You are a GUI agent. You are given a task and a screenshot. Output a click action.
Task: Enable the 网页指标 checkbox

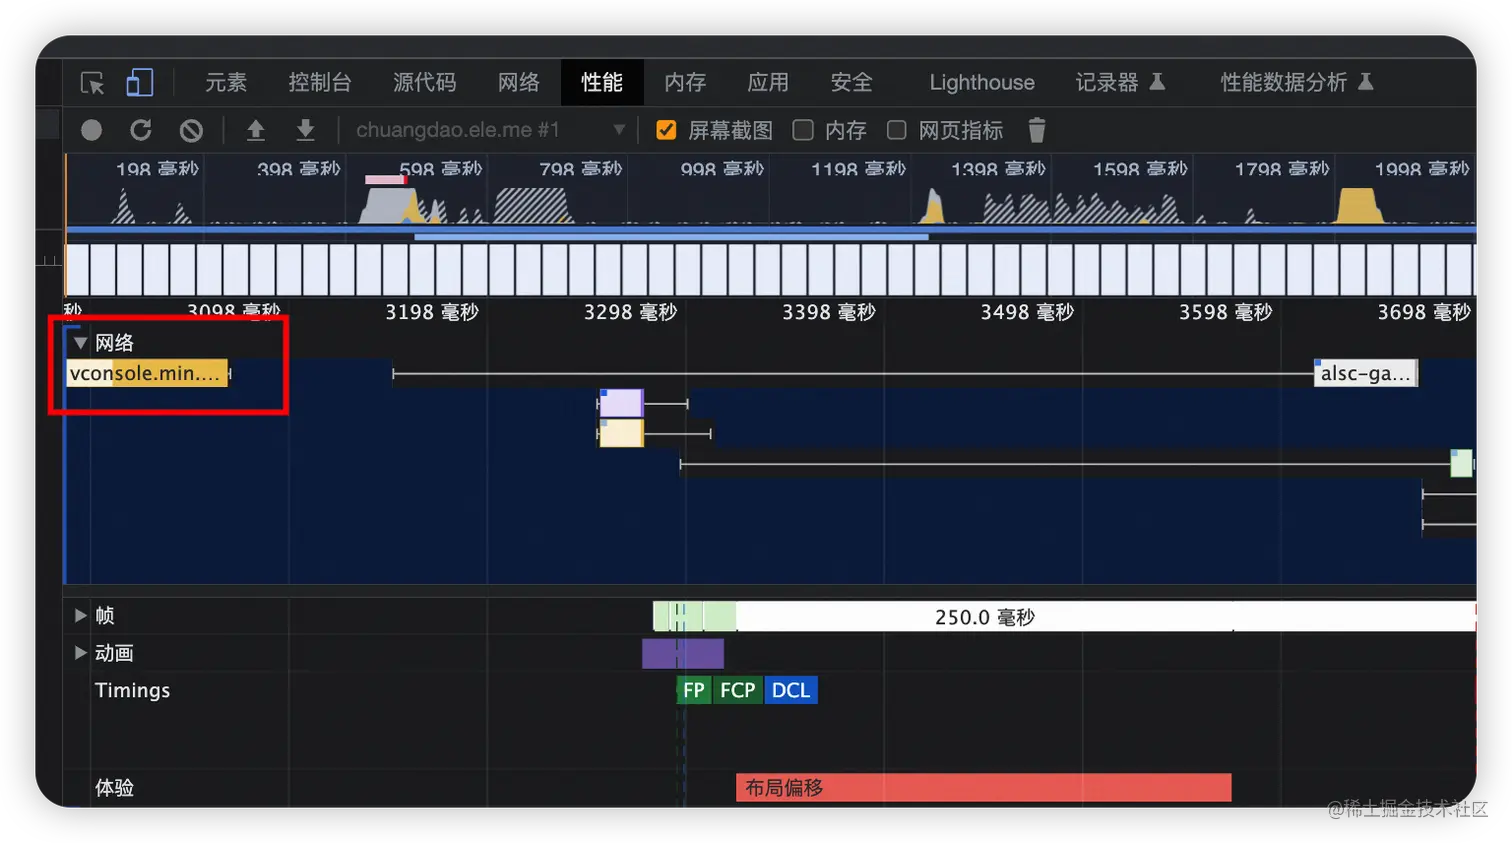(x=897, y=130)
